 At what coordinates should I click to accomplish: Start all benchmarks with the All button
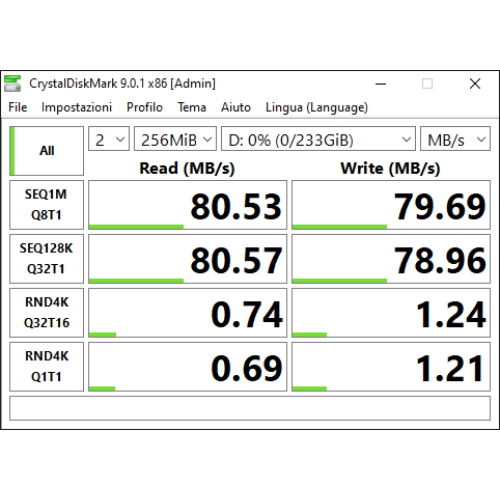[46, 151]
